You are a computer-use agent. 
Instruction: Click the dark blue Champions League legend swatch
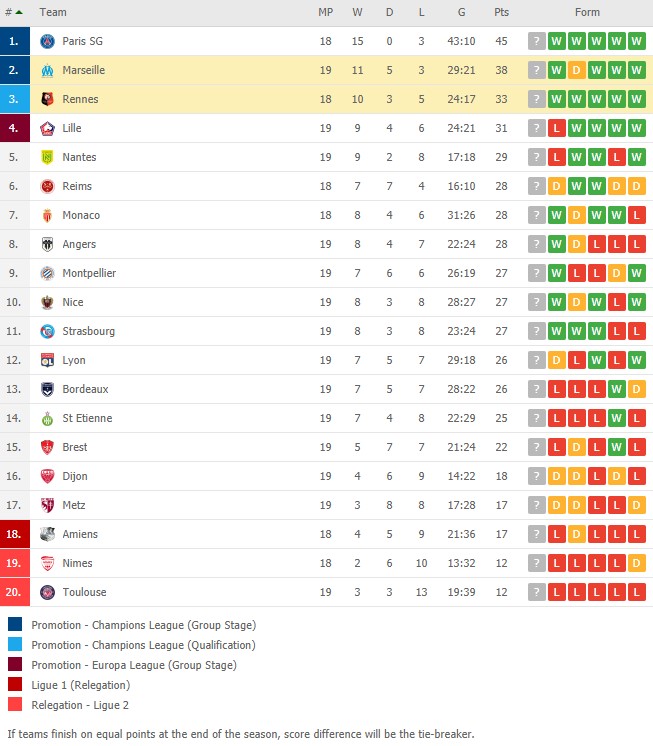click(x=15, y=624)
